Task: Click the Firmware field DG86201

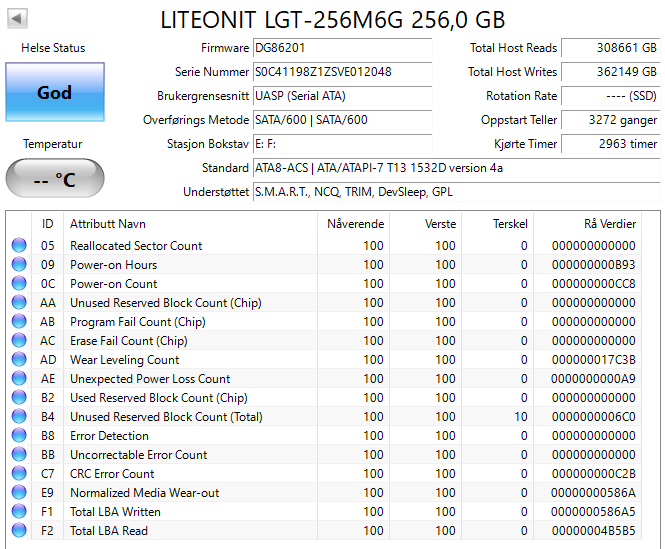Action: click(343, 48)
